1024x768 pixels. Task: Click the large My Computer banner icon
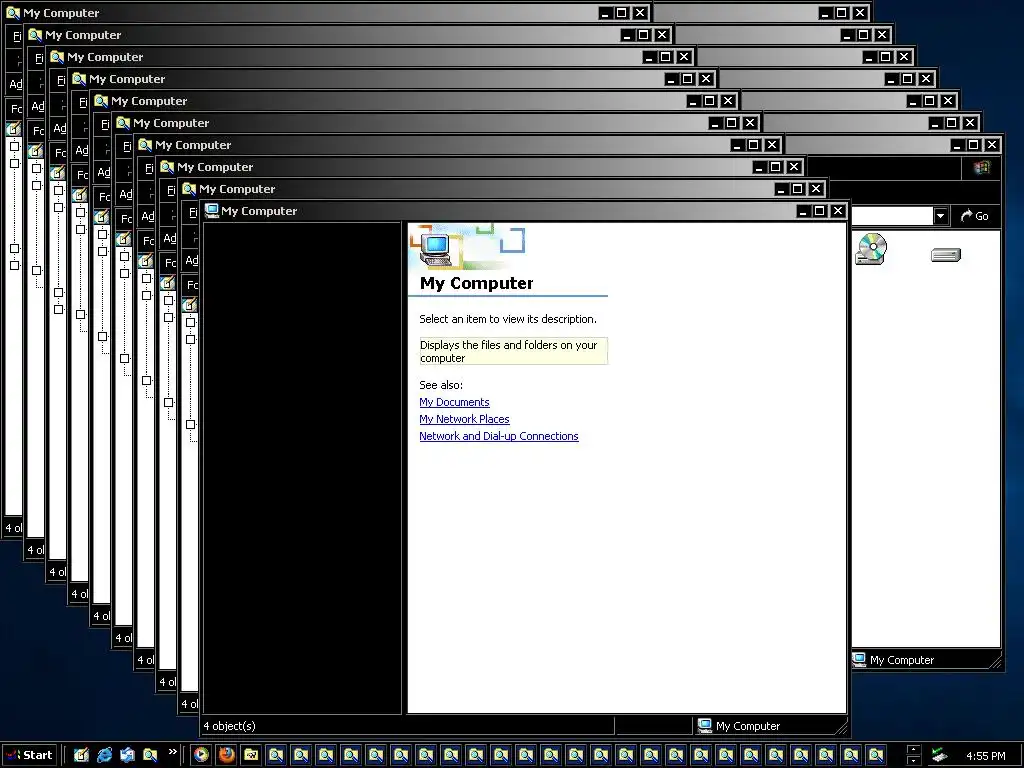click(436, 249)
